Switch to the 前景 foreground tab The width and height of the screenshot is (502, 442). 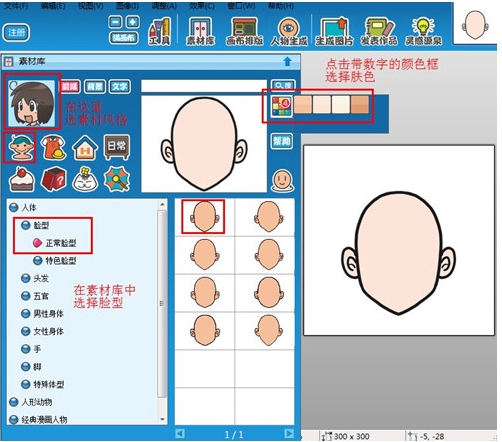point(70,87)
